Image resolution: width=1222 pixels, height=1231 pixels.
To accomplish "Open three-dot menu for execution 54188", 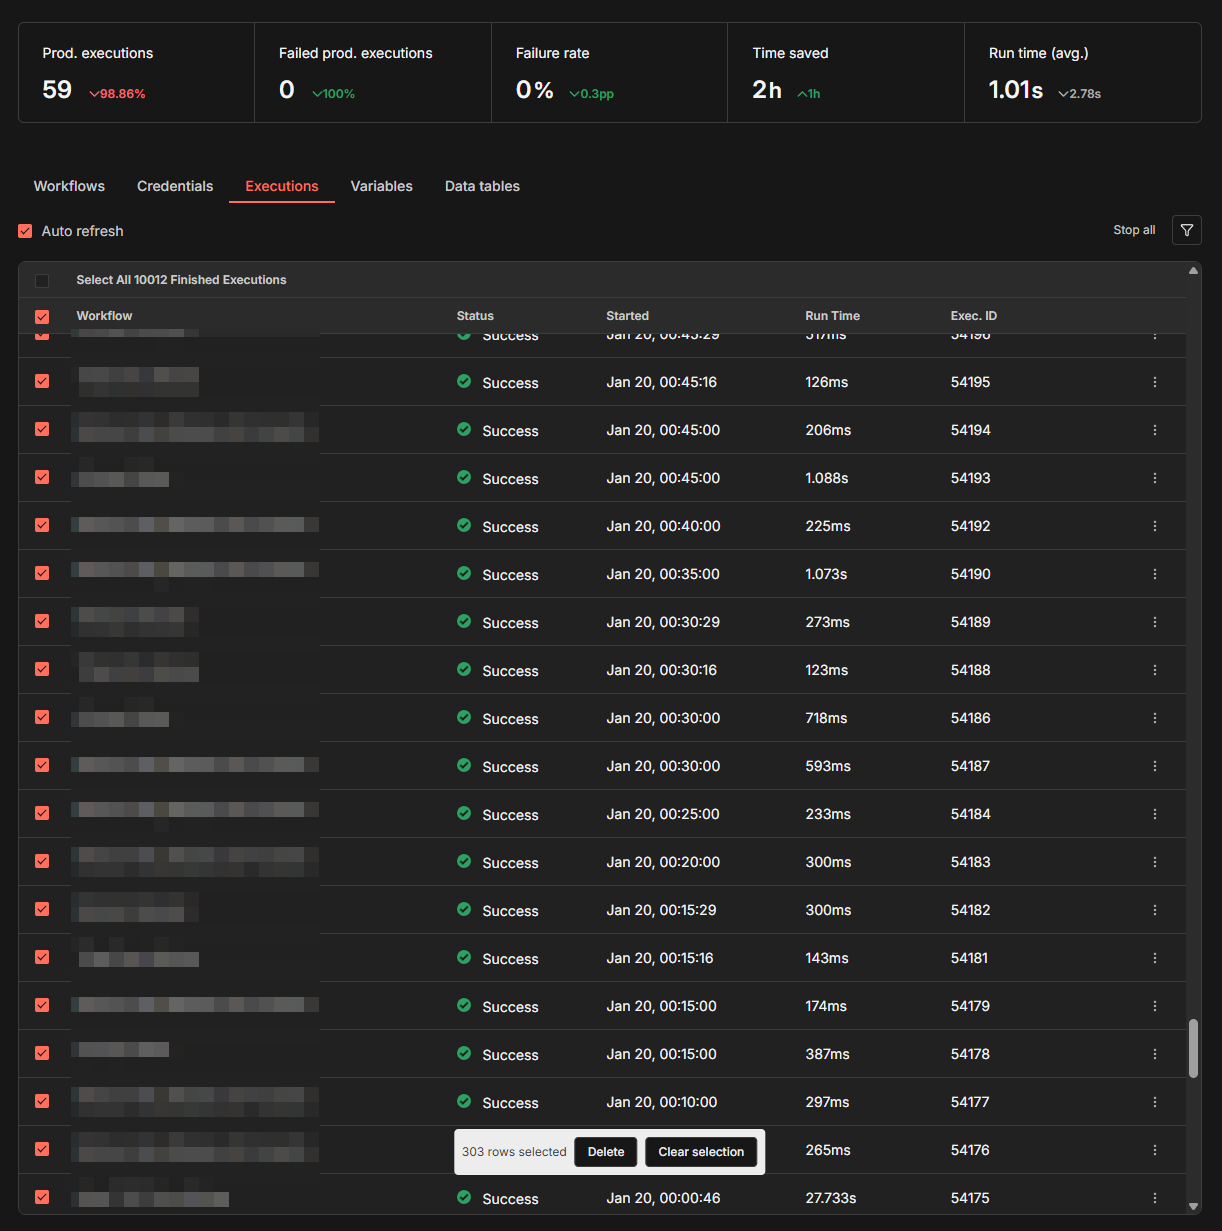I will (x=1154, y=670).
